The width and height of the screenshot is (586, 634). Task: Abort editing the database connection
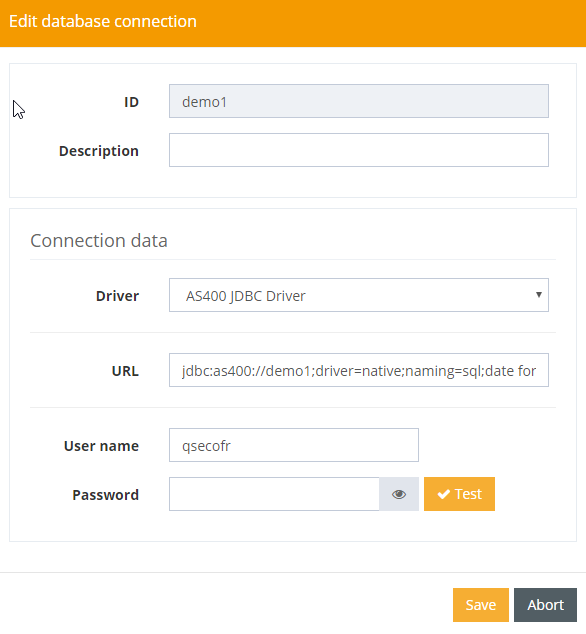tap(545, 605)
